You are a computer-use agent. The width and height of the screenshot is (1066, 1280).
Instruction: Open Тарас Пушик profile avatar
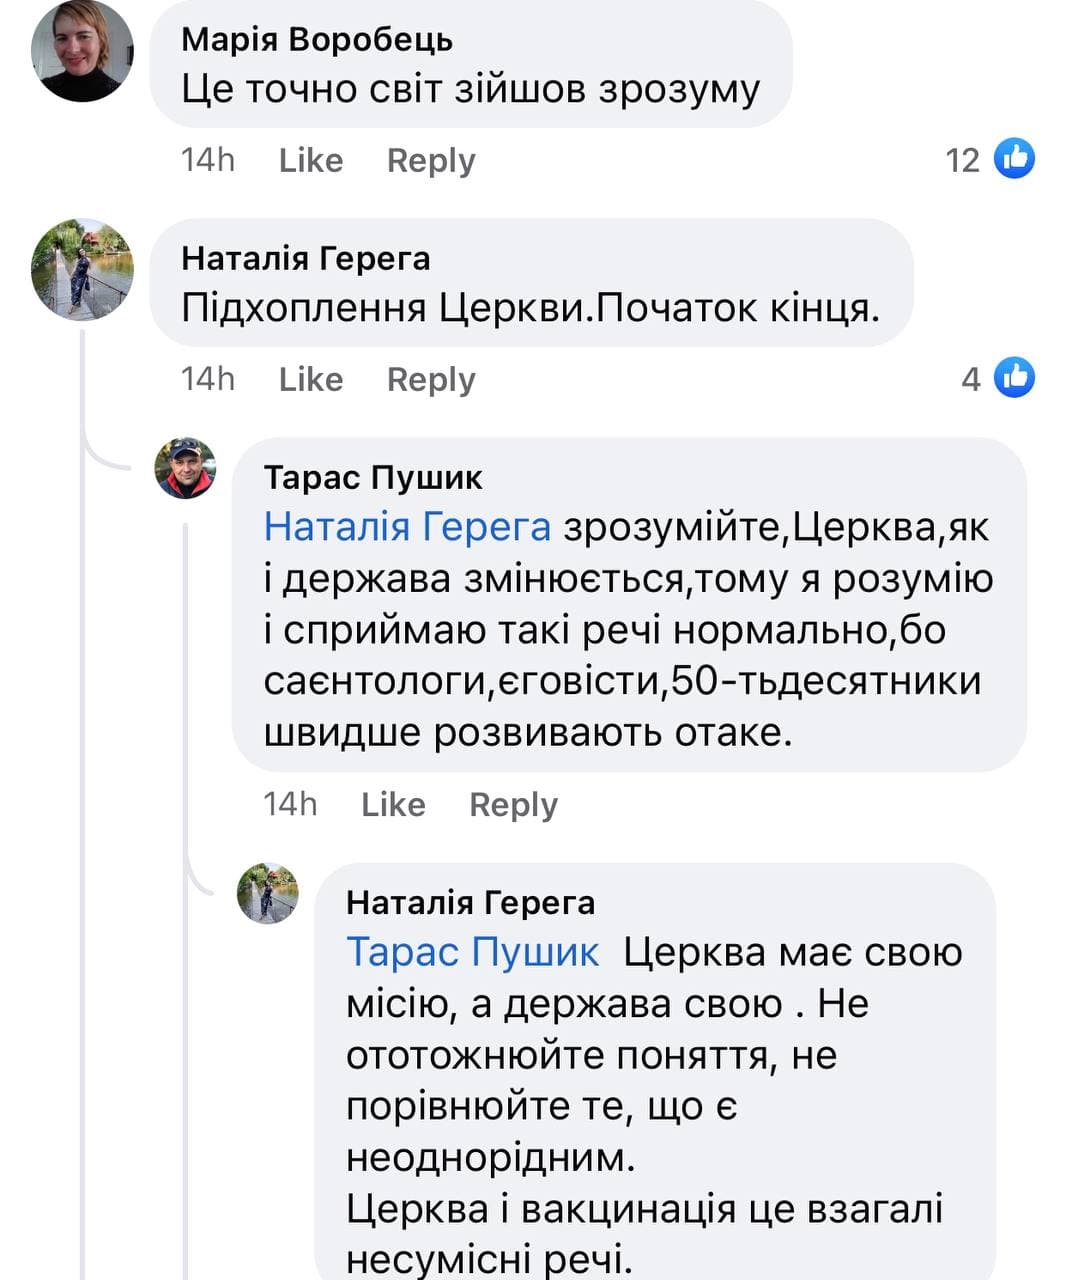pos(185,468)
